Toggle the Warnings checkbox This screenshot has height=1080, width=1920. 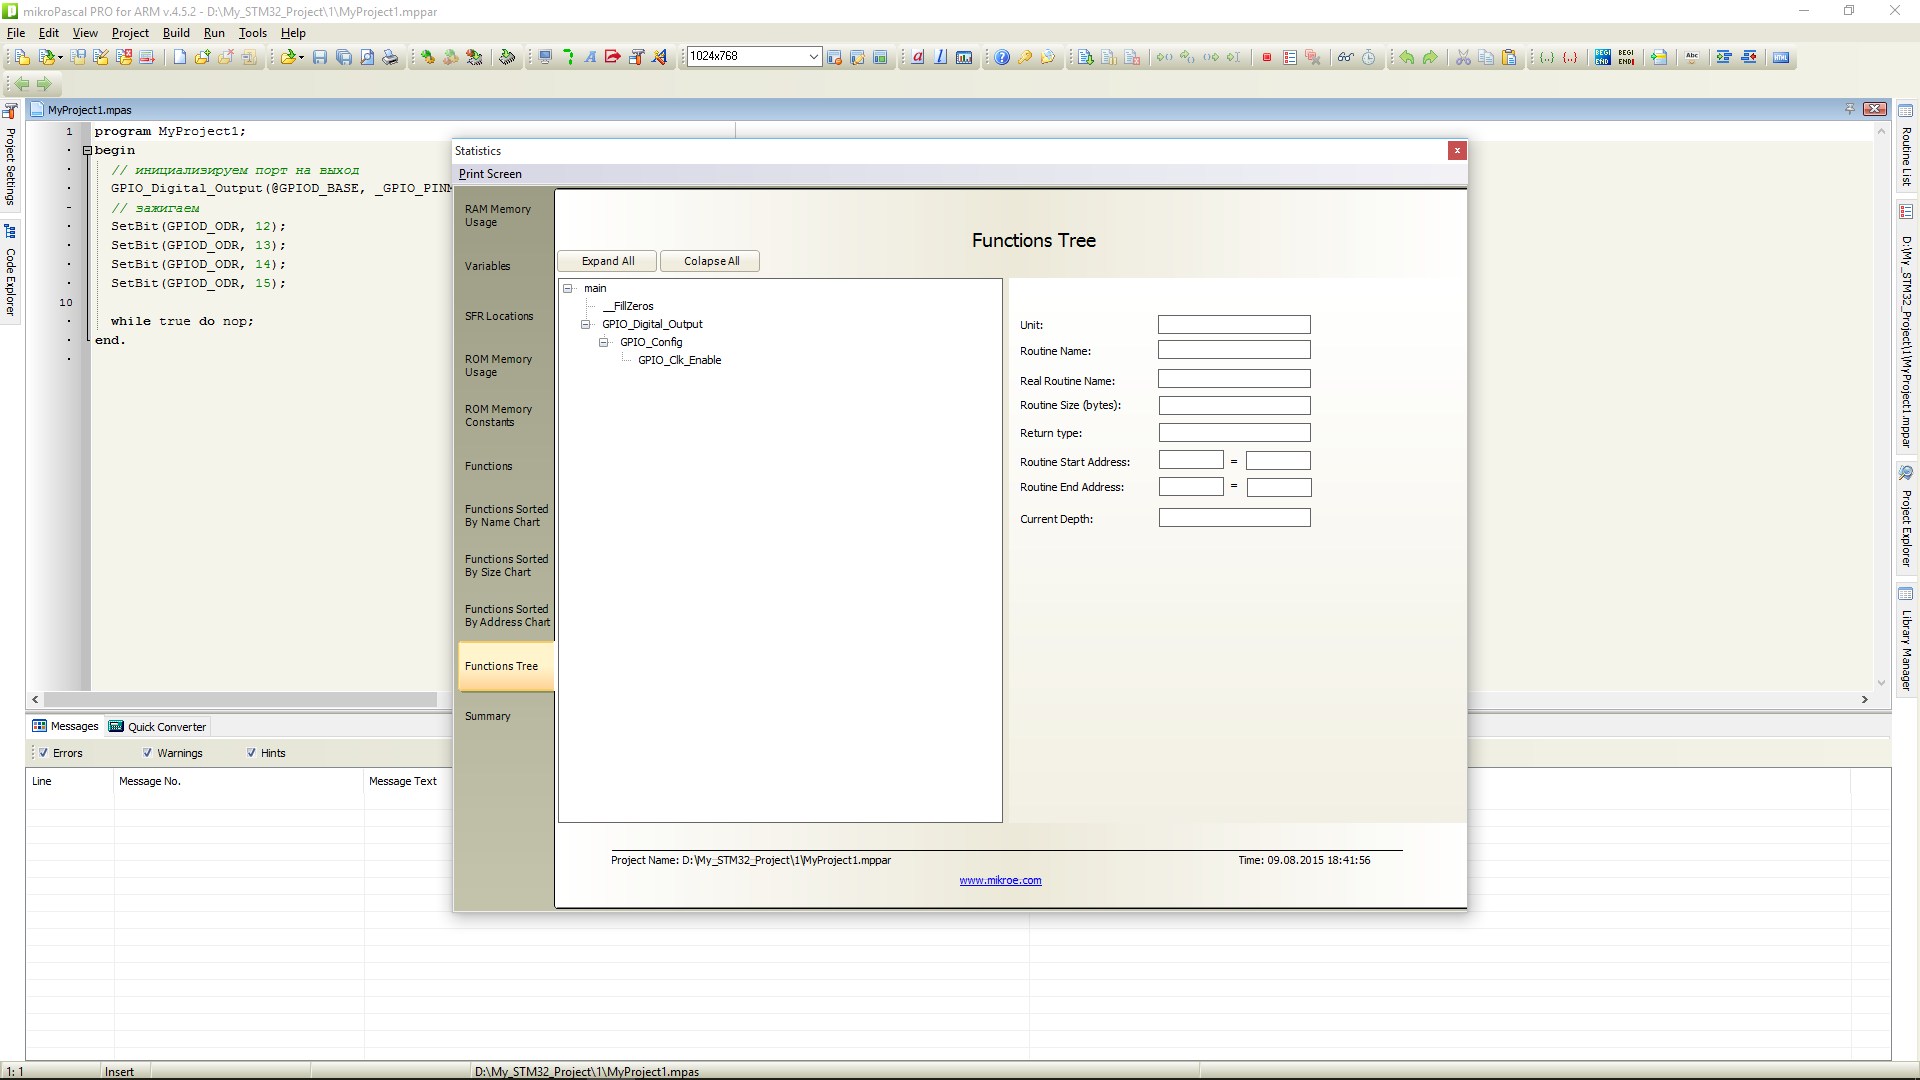148,753
